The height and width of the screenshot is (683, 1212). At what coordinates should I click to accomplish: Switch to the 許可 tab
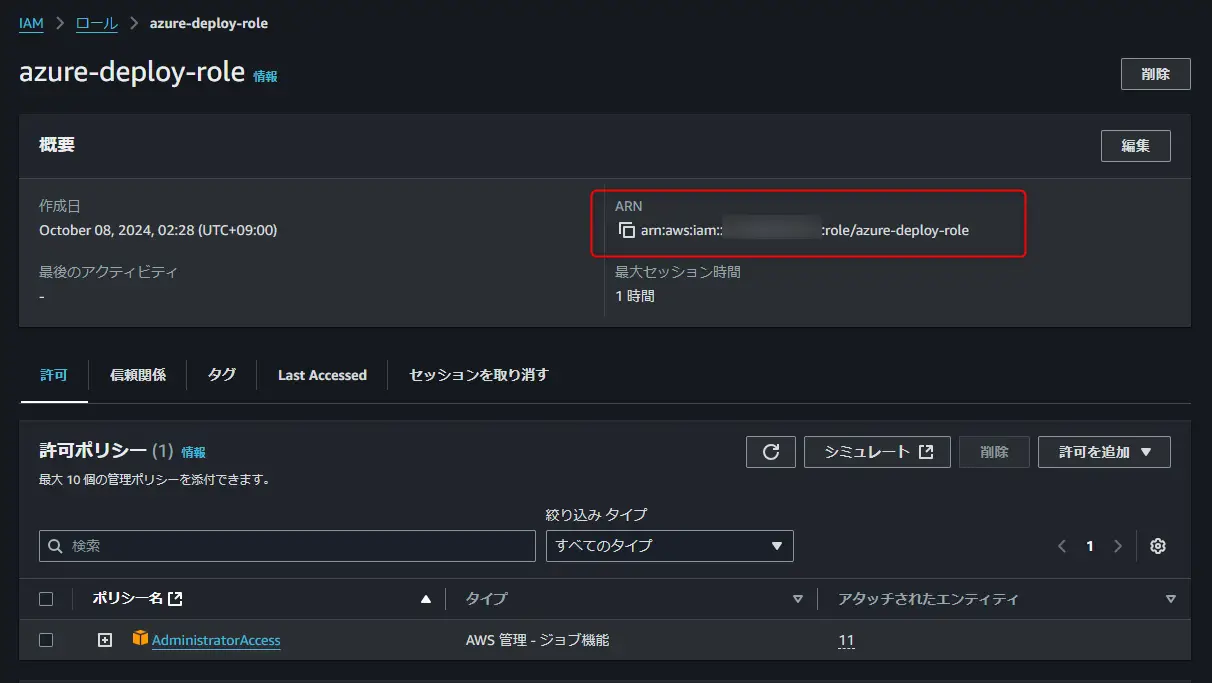click(x=54, y=375)
